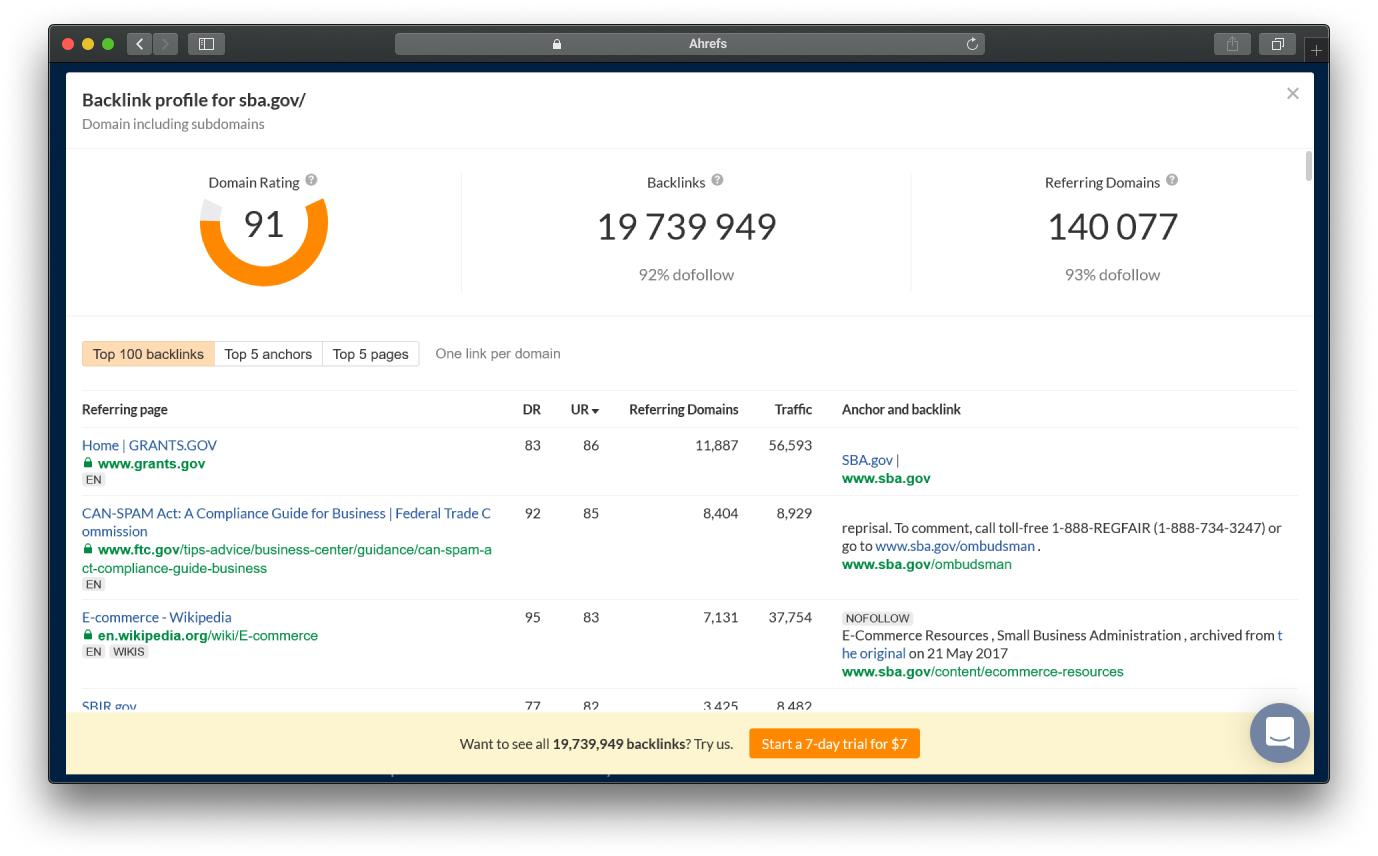Show the tab overview icon
Viewport: 1378px width, 856px height.
[1278, 44]
